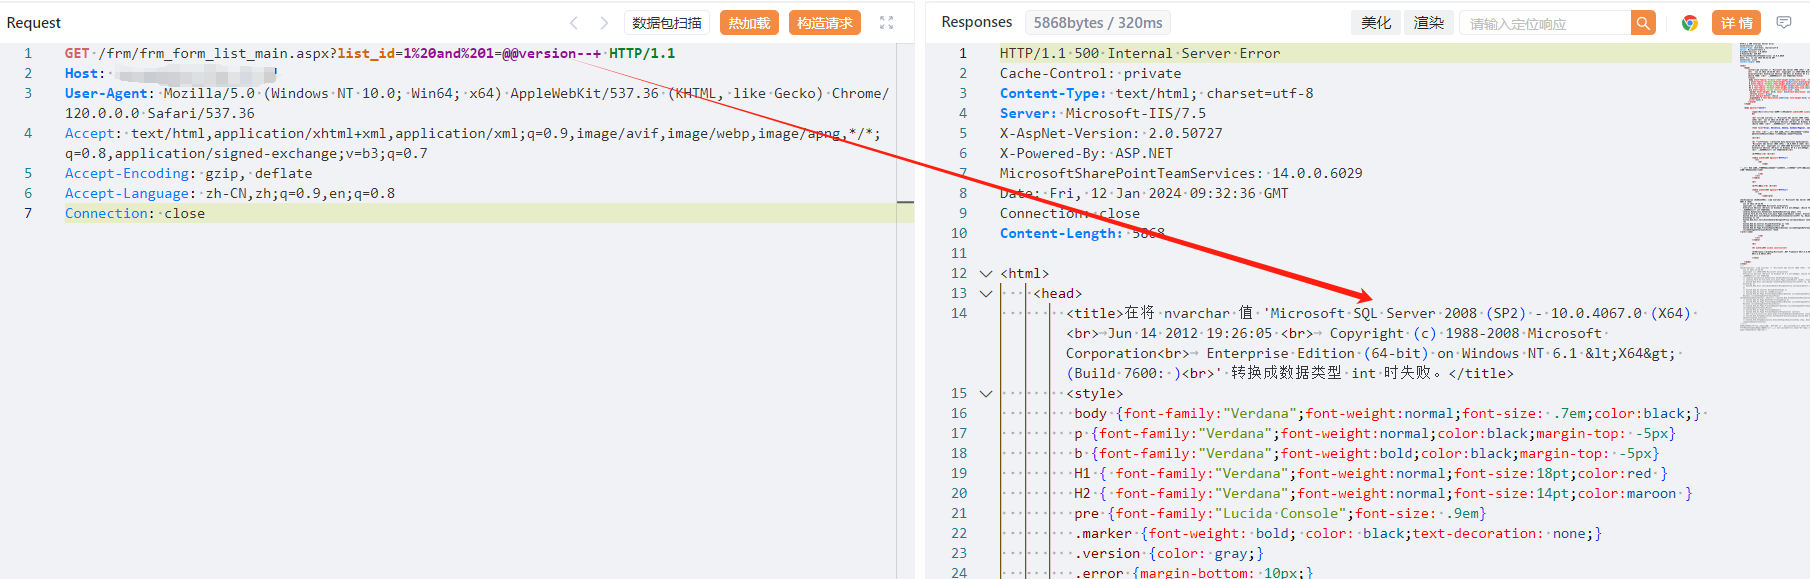1810x579 pixels.
Task: Click the Cache-Control: private response header
Action: coord(1090,73)
